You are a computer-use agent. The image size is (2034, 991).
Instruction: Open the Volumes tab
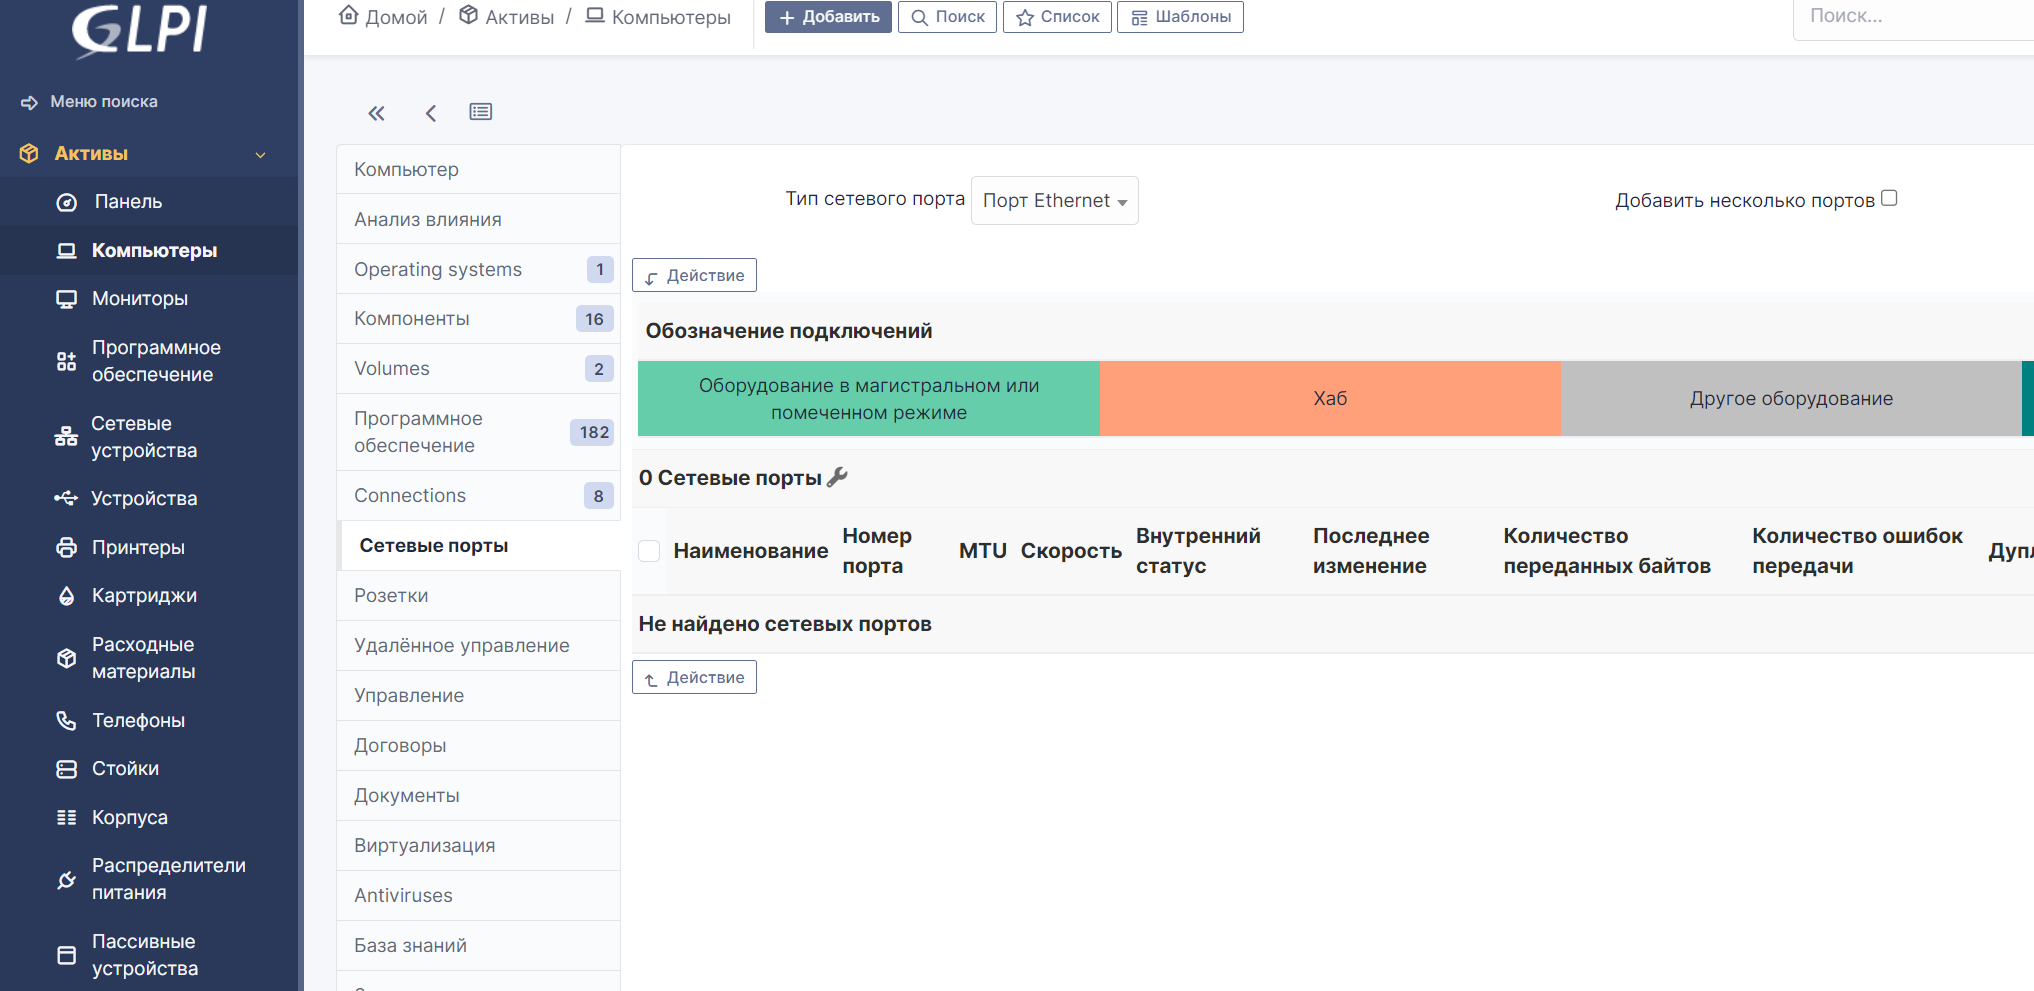click(x=478, y=369)
